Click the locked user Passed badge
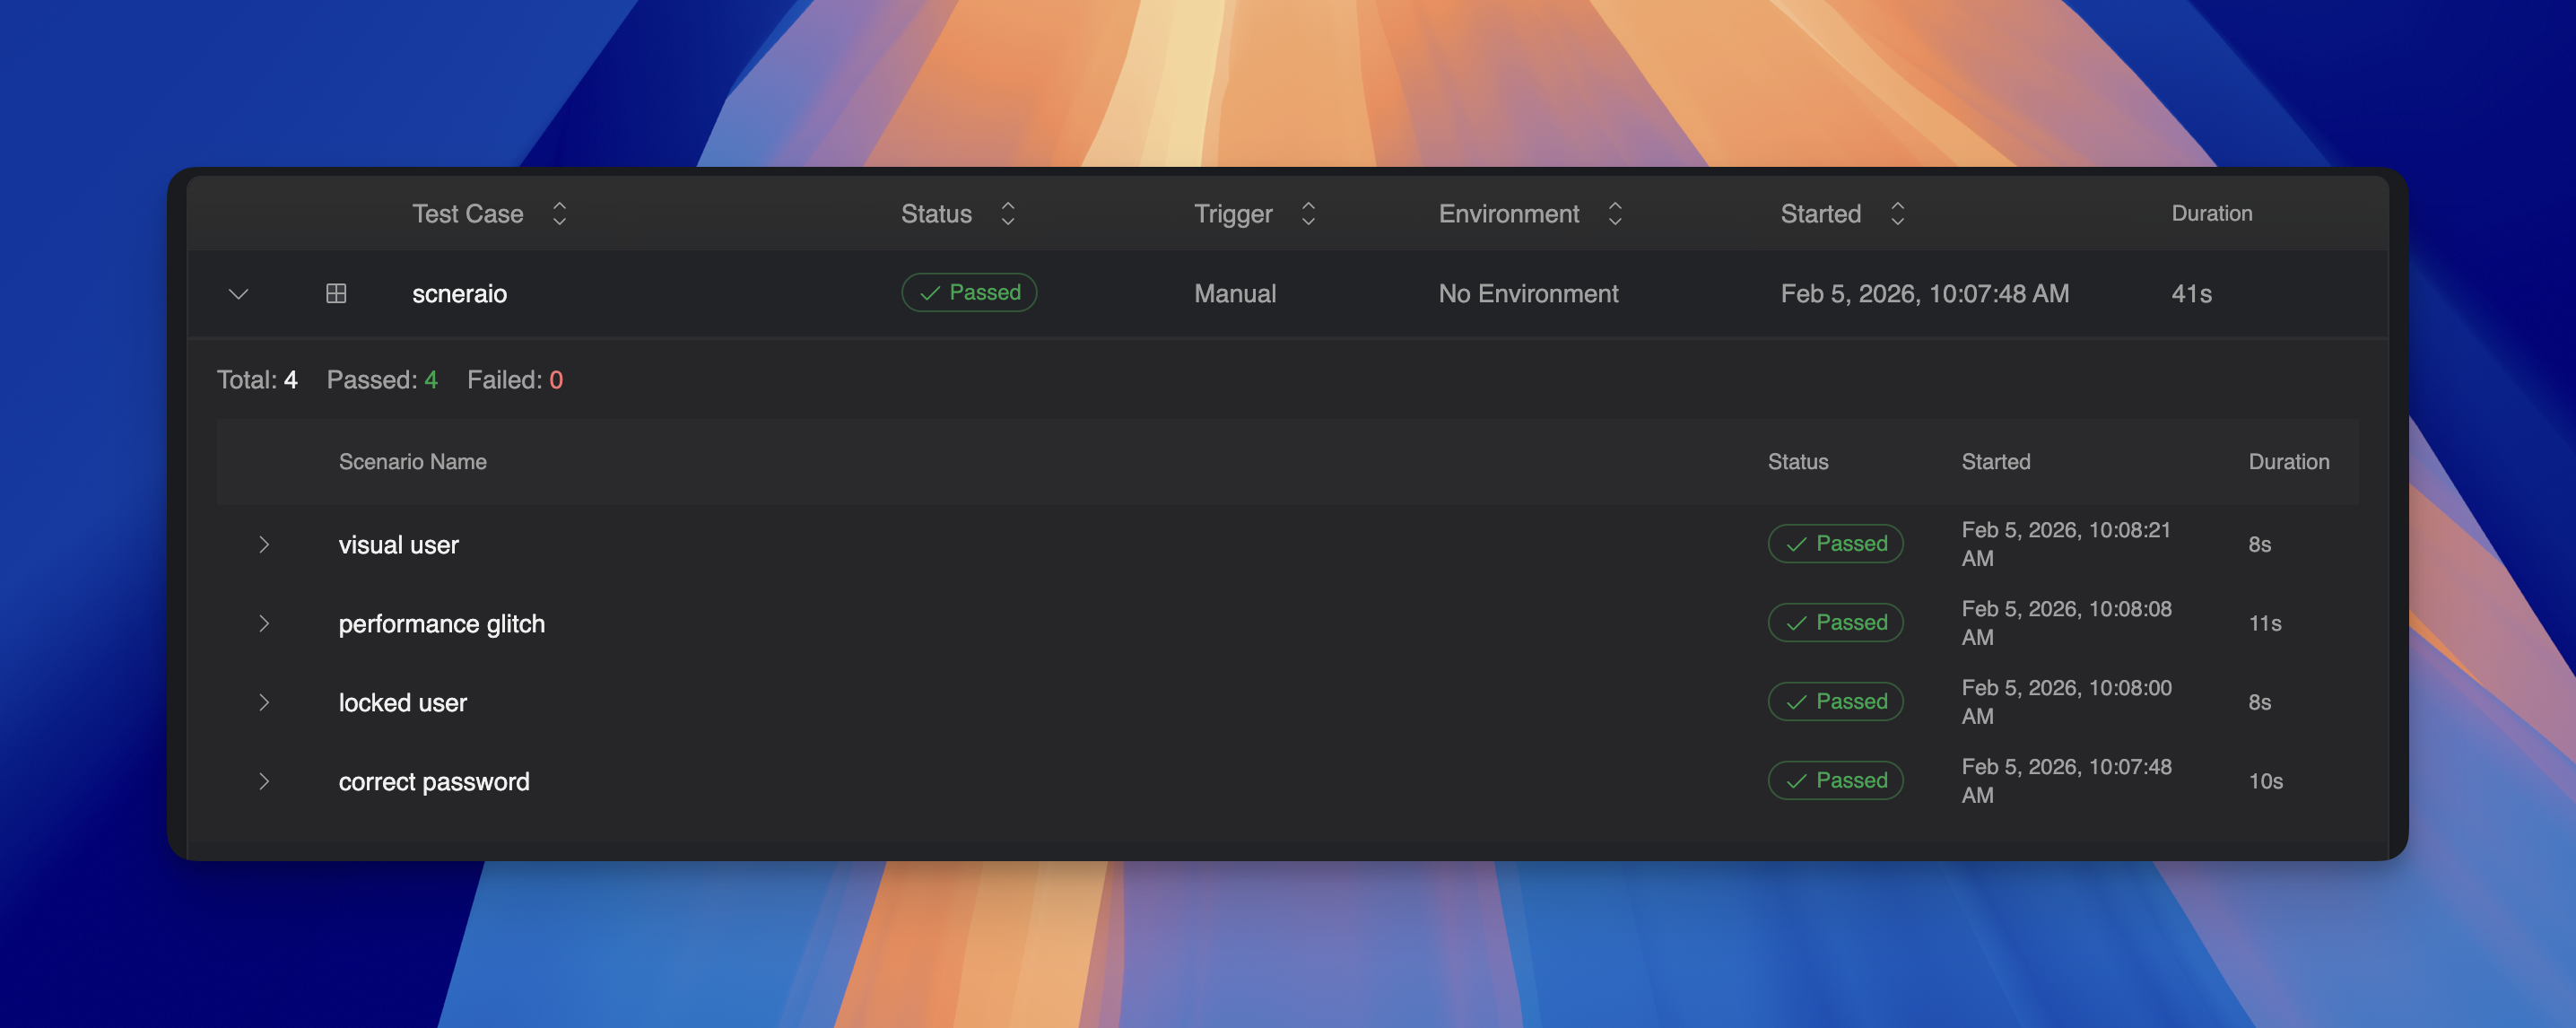This screenshot has width=2576, height=1028. [x=1834, y=702]
